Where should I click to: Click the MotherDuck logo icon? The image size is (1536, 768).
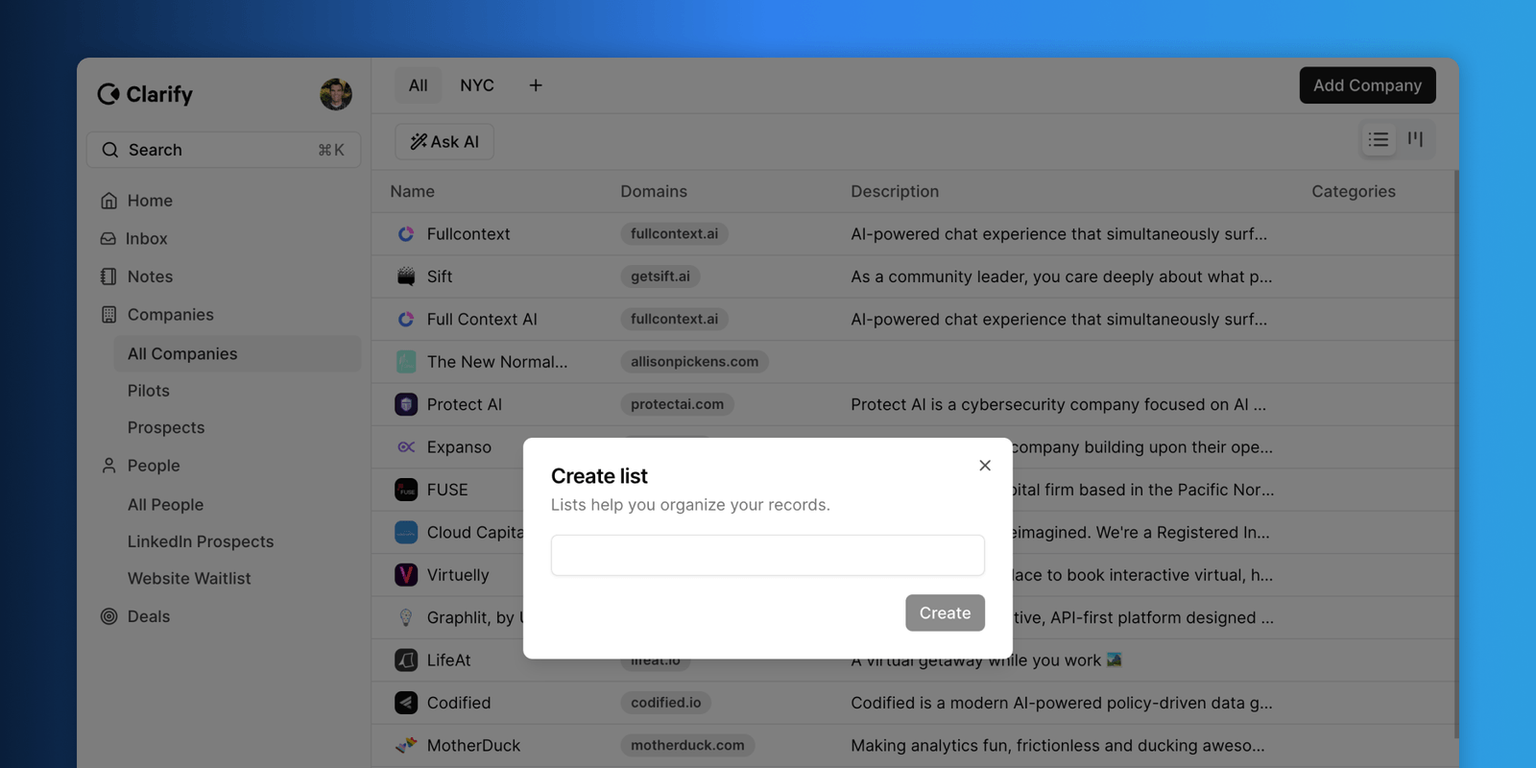click(406, 745)
